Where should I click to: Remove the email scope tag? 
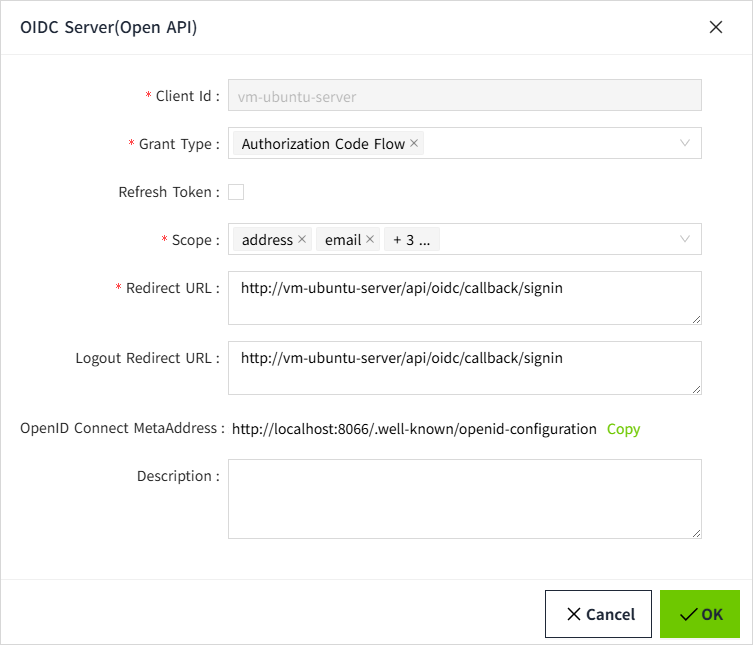[x=370, y=240]
